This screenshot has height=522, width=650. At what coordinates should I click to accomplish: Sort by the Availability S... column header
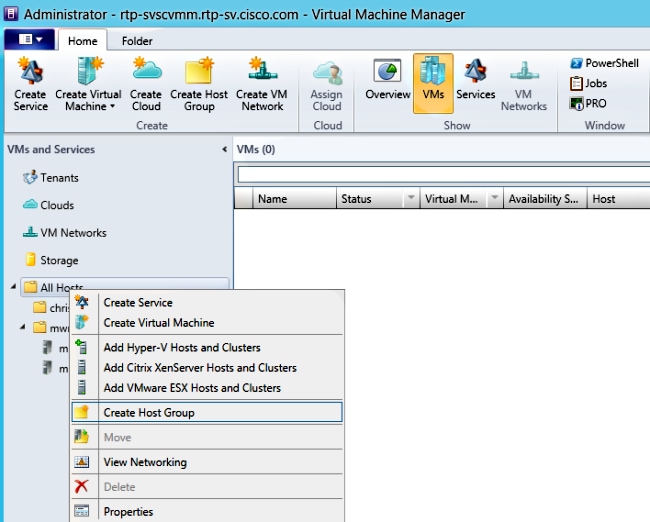[545, 199]
